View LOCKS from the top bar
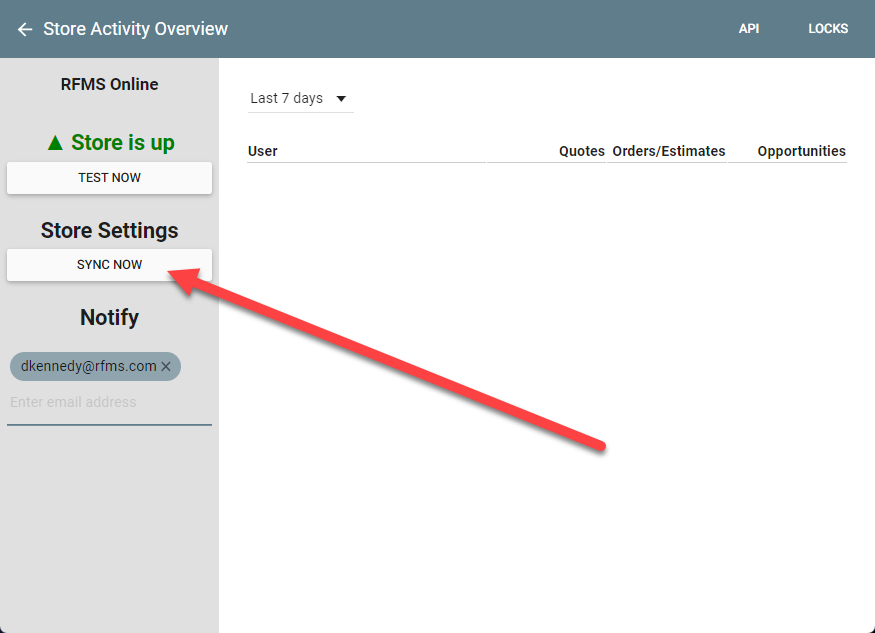 point(828,28)
